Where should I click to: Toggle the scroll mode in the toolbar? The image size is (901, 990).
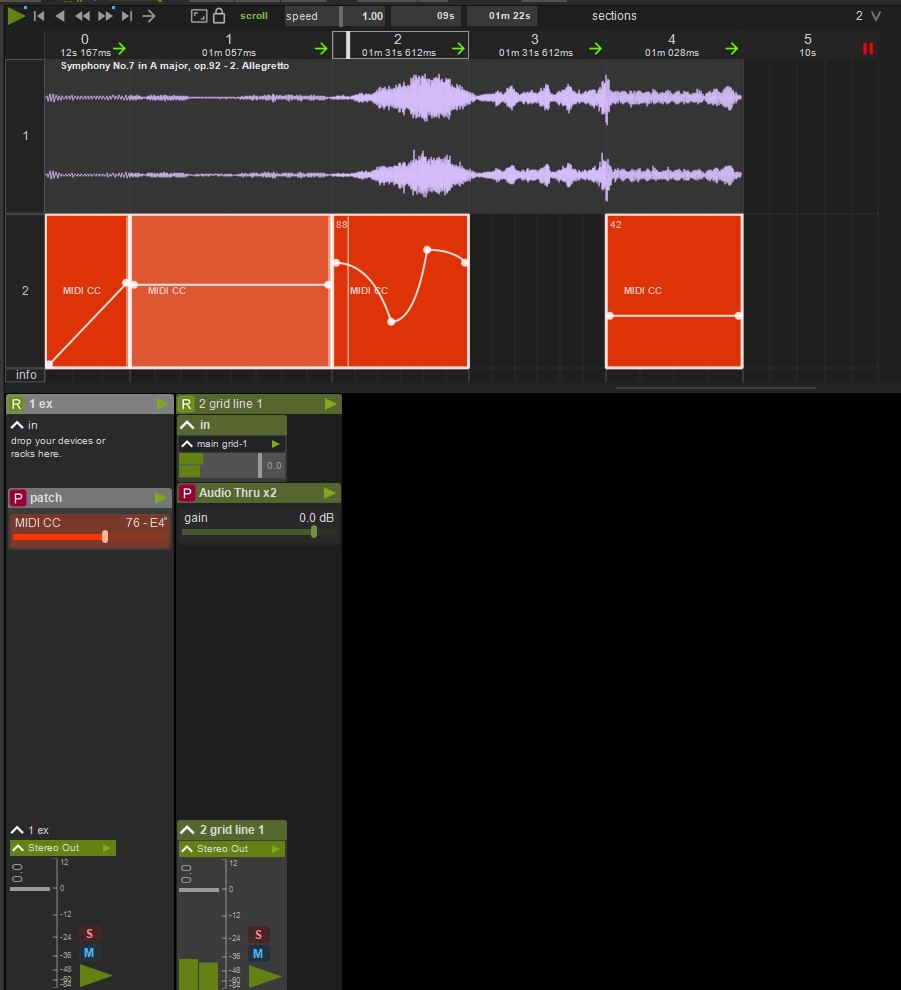point(254,16)
